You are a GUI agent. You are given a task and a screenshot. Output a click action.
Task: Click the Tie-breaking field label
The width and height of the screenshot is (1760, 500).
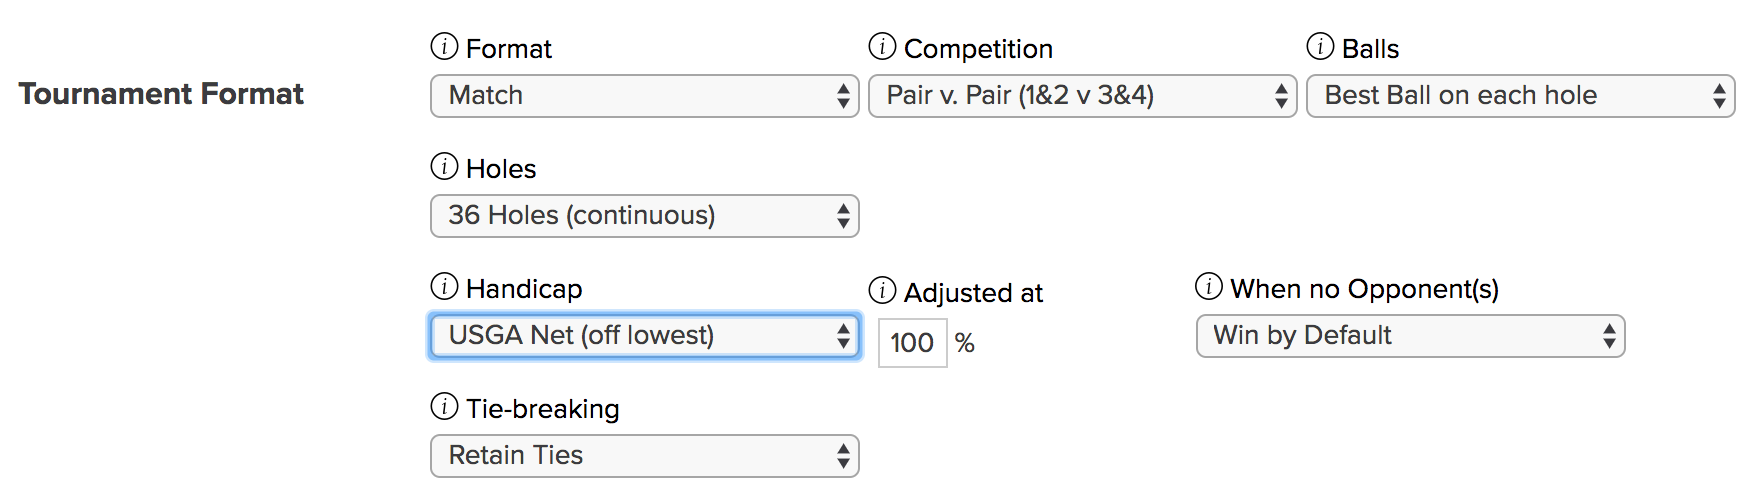pyautogui.click(x=543, y=409)
